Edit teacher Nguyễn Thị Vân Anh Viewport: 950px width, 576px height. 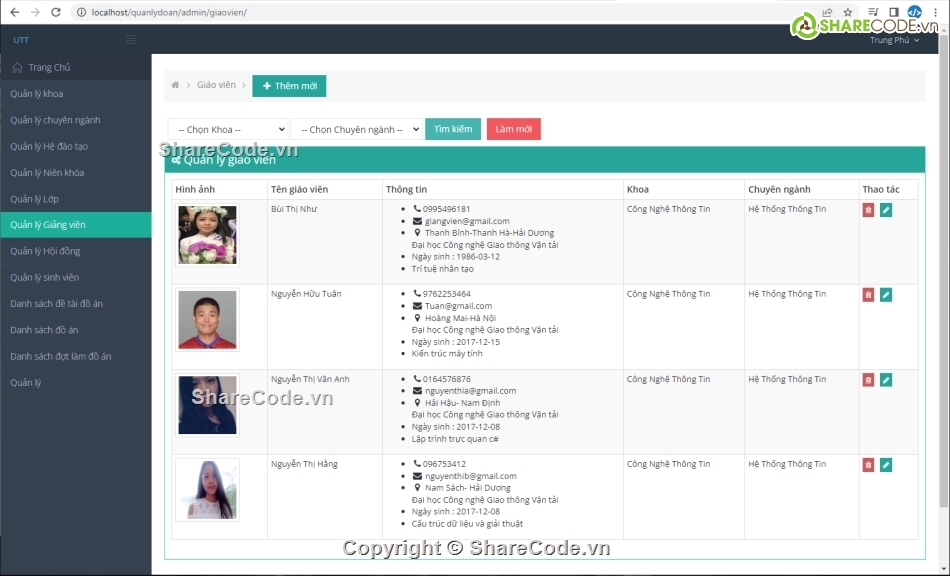(x=886, y=380)
